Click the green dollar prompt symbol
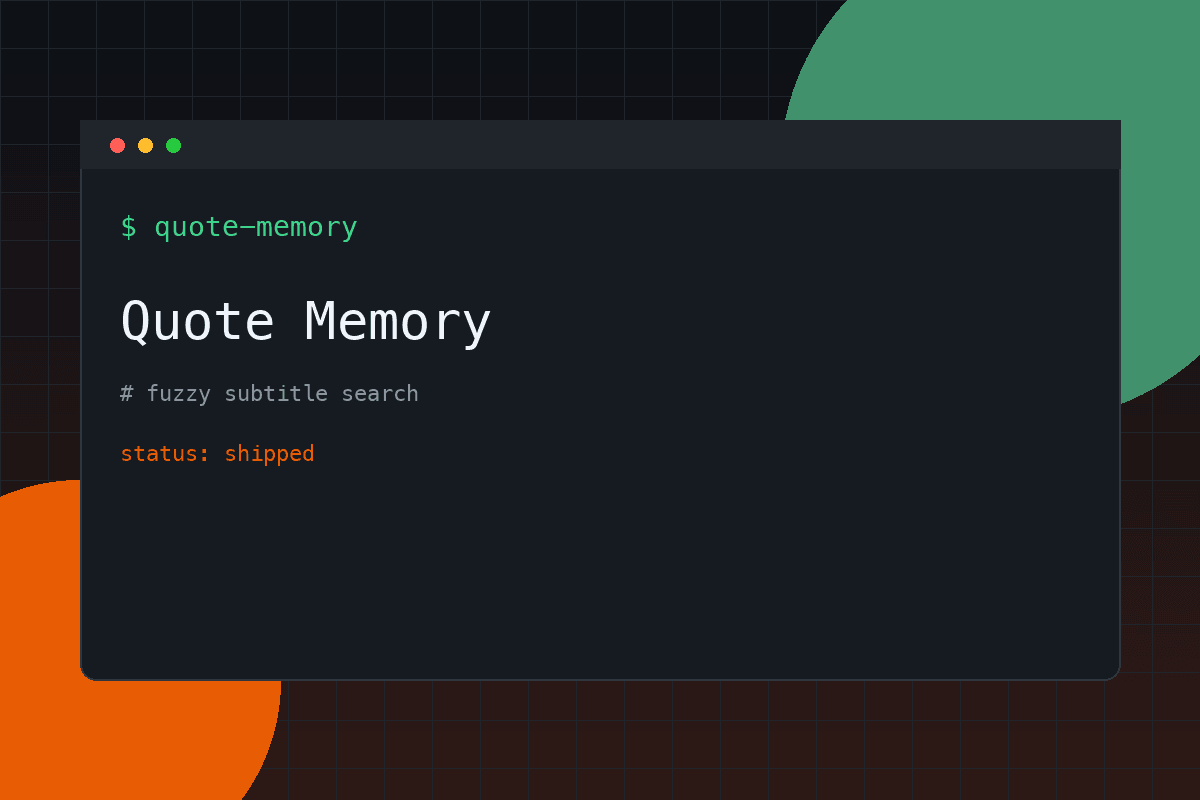 [128, 227]
